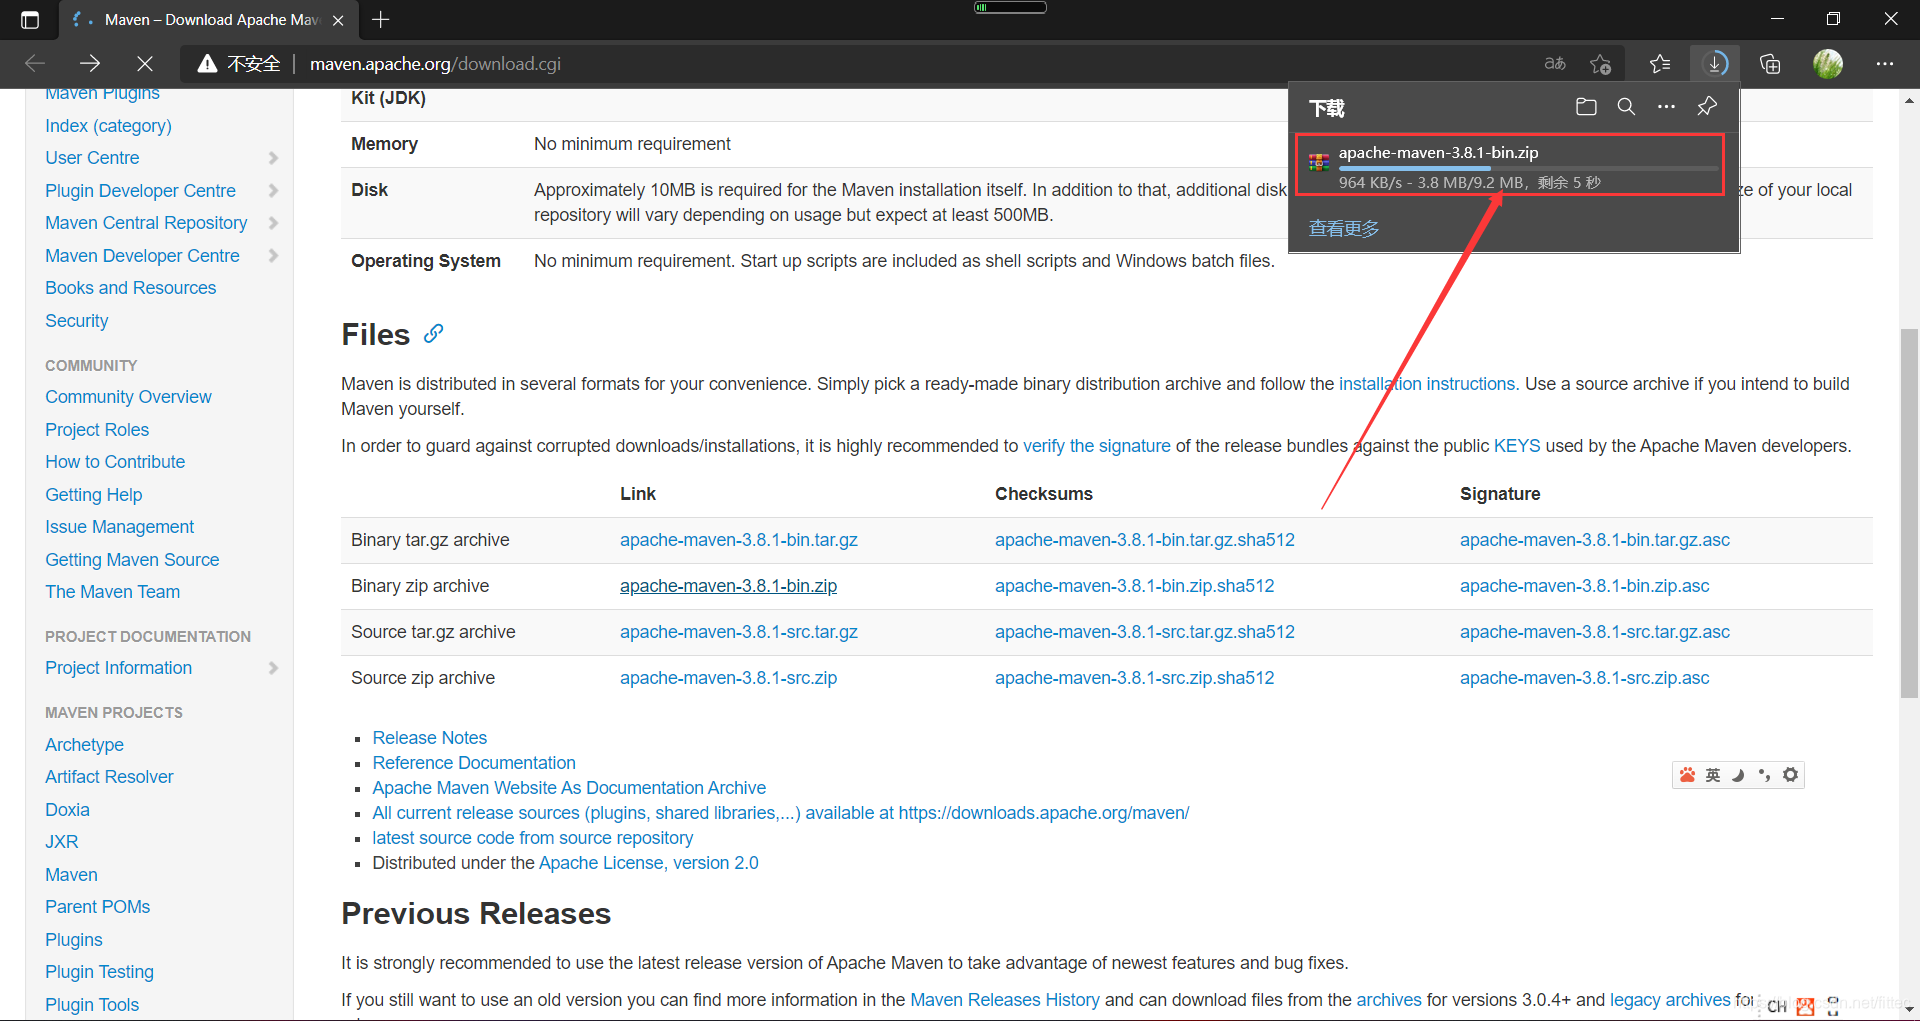Viewport: 1920px width, 1021px height.
Task: Open Plugin Testing in the sidebar
Action: pyautogui.click(x=99, y=972)
